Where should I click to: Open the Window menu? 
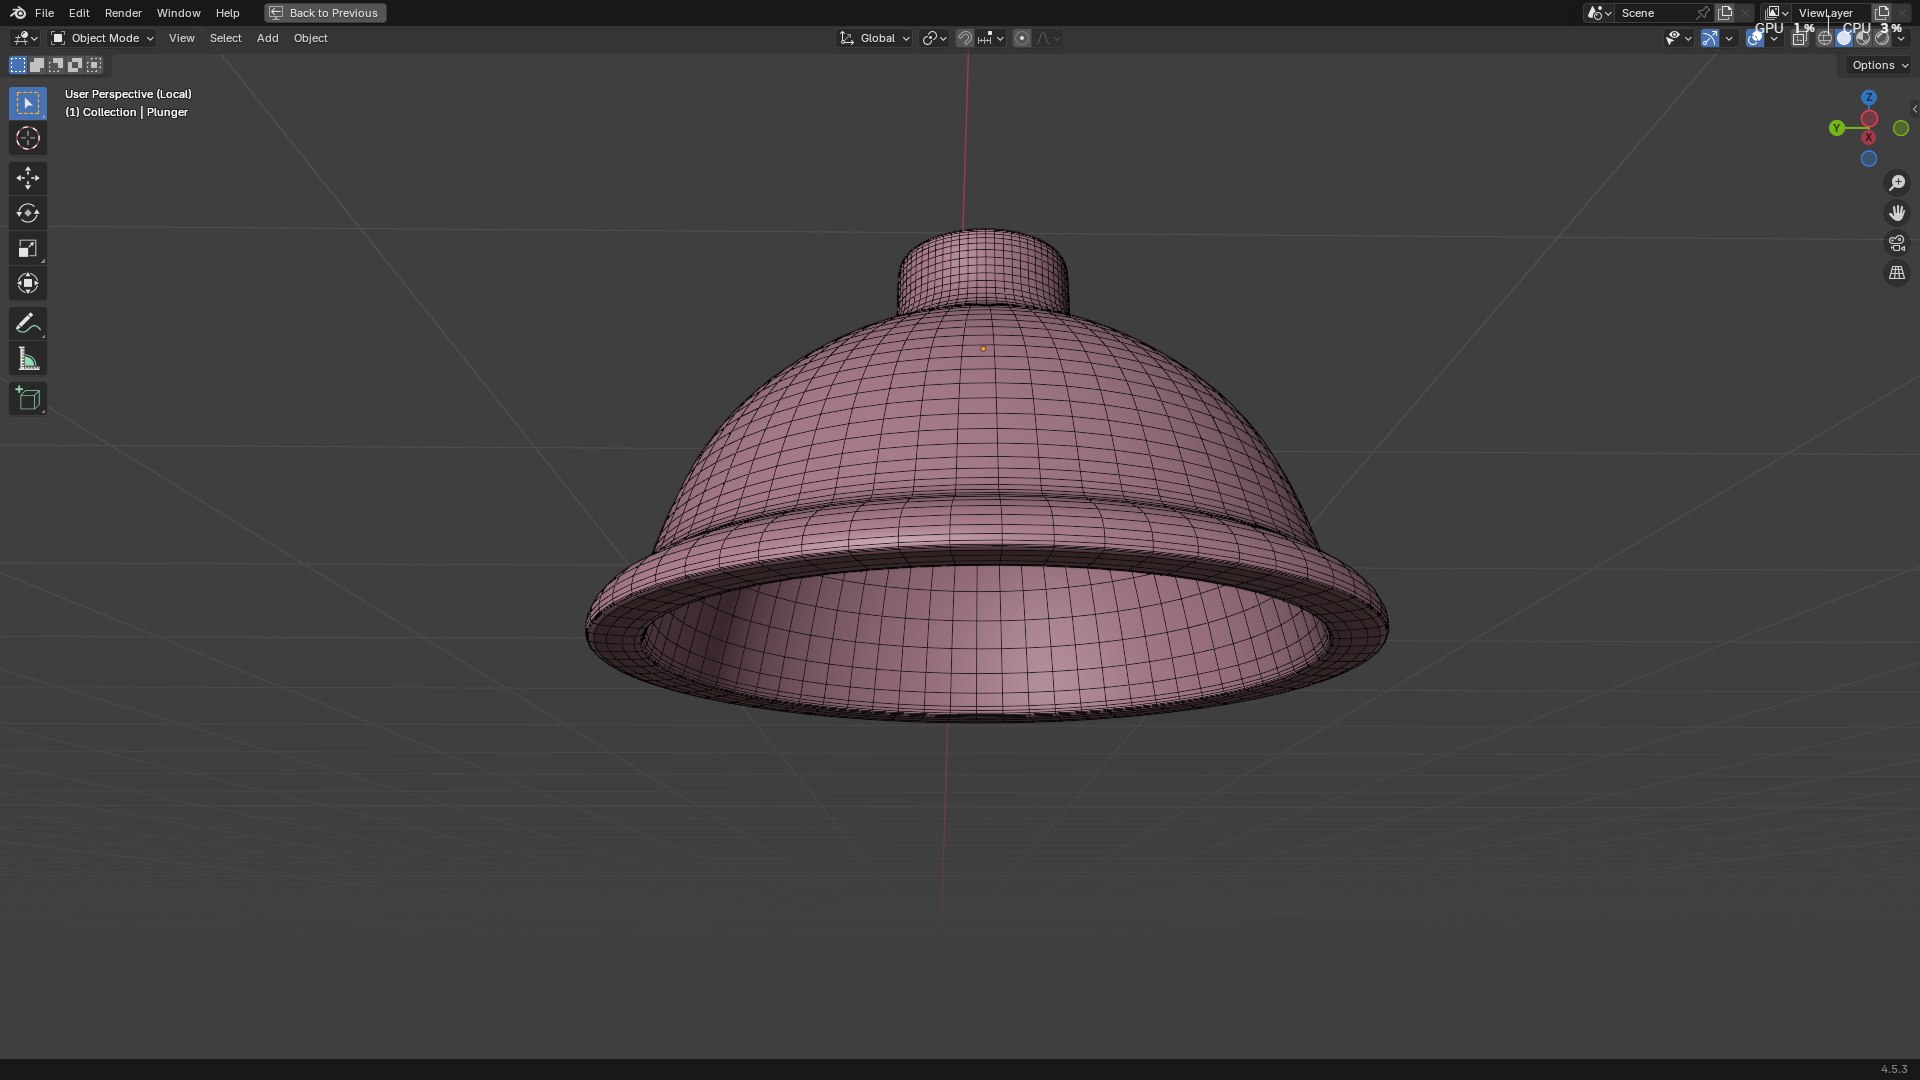coord(178,13)
